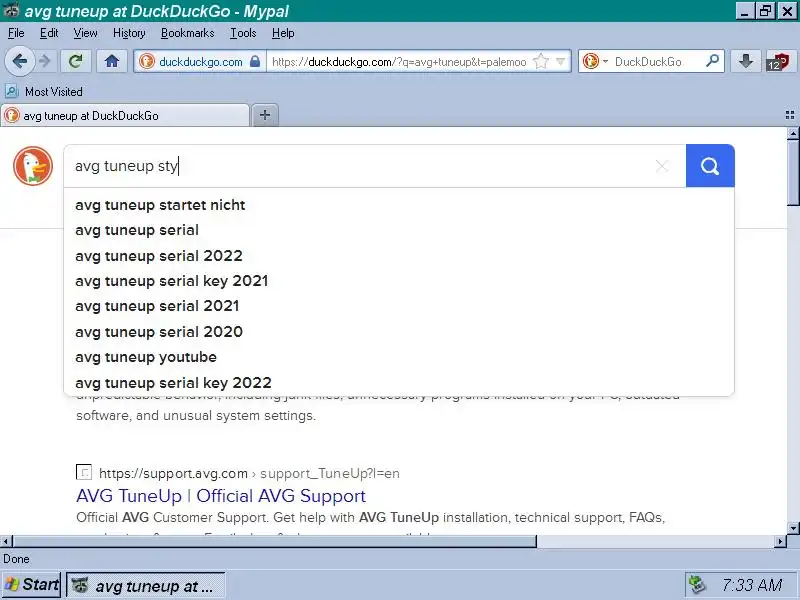Click the padlock security icon
800x600 pixels.
pos(255,62)
